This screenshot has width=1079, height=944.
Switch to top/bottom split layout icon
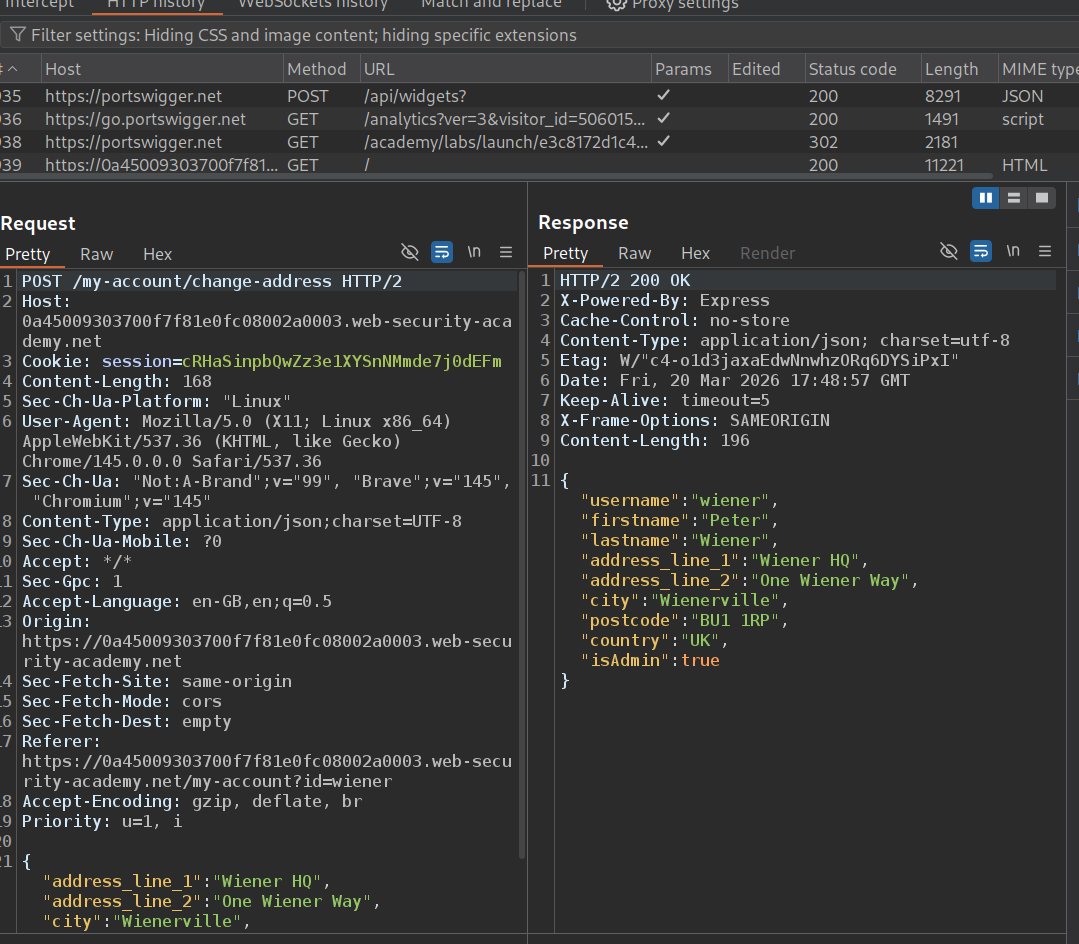1014,198
